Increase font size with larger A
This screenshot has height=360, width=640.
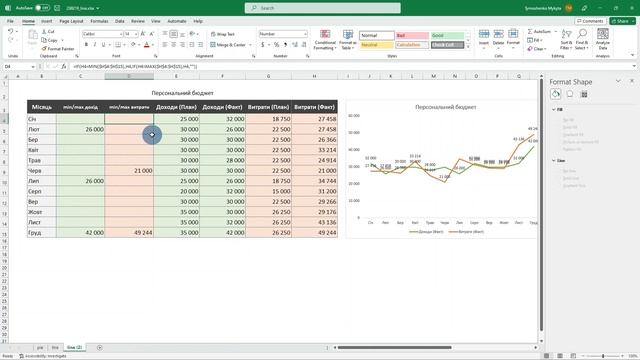tap(143, 34)
